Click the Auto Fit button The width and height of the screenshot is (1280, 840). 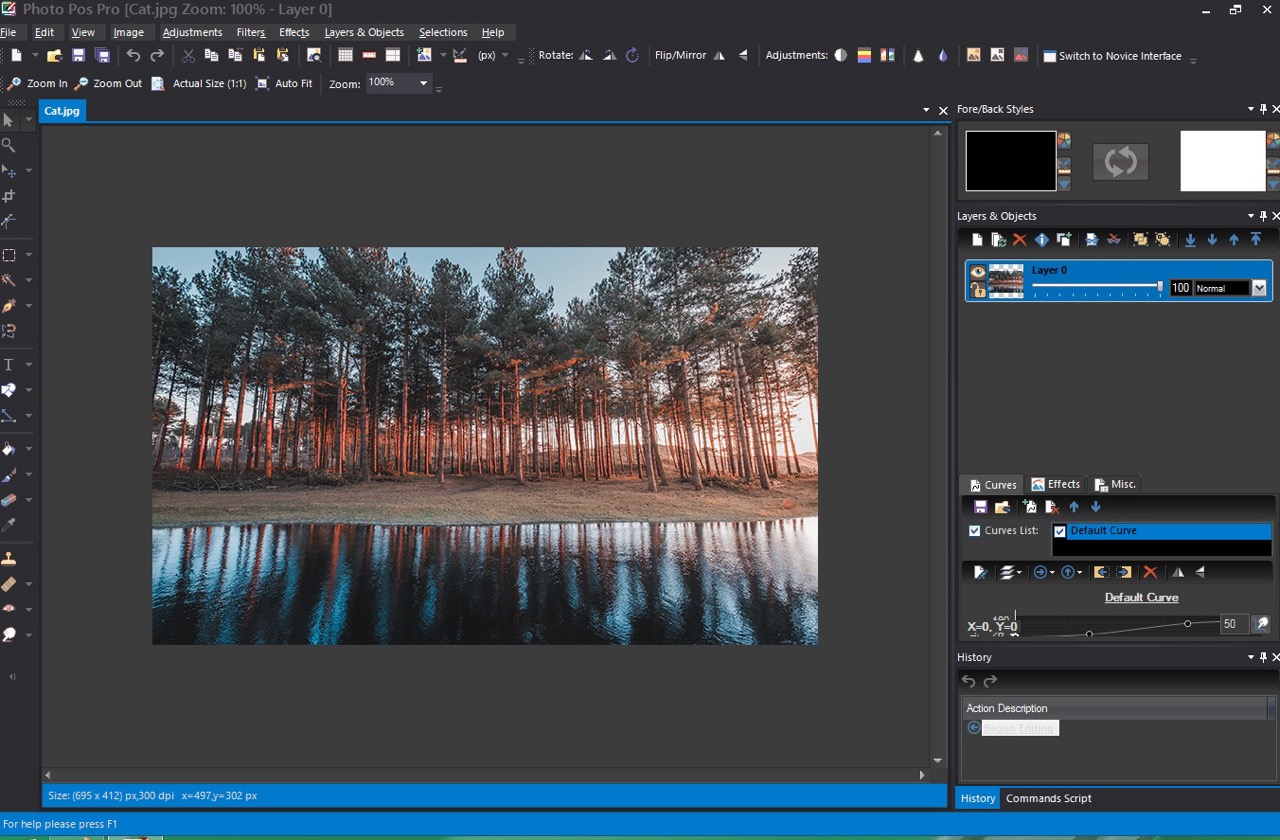pyautogui.click(x=285, y=83)
